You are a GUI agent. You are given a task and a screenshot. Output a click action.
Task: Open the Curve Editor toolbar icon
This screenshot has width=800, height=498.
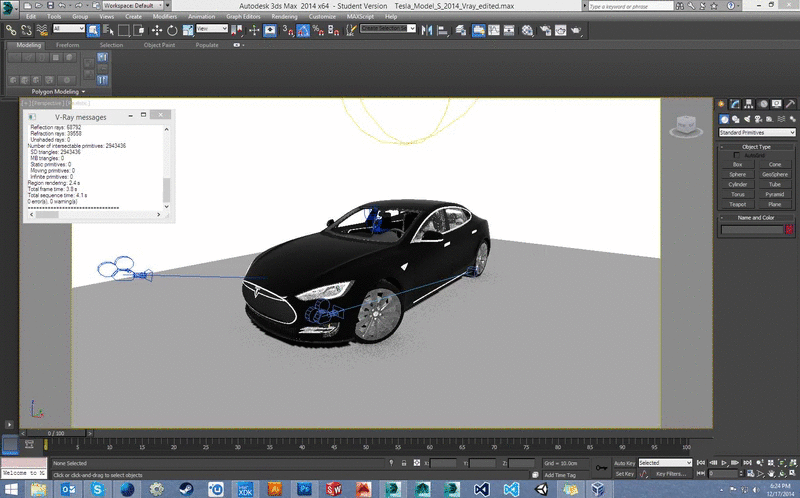(494, 30)
